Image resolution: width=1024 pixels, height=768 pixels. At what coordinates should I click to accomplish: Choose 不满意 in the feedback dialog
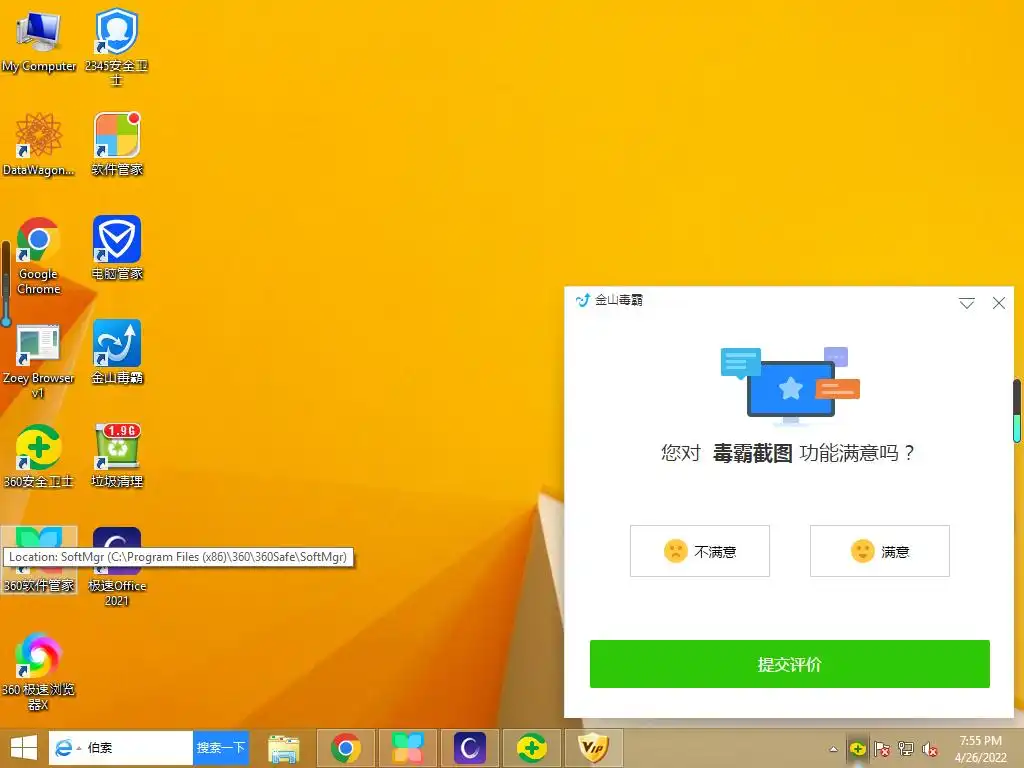click(x=699, y=551)
